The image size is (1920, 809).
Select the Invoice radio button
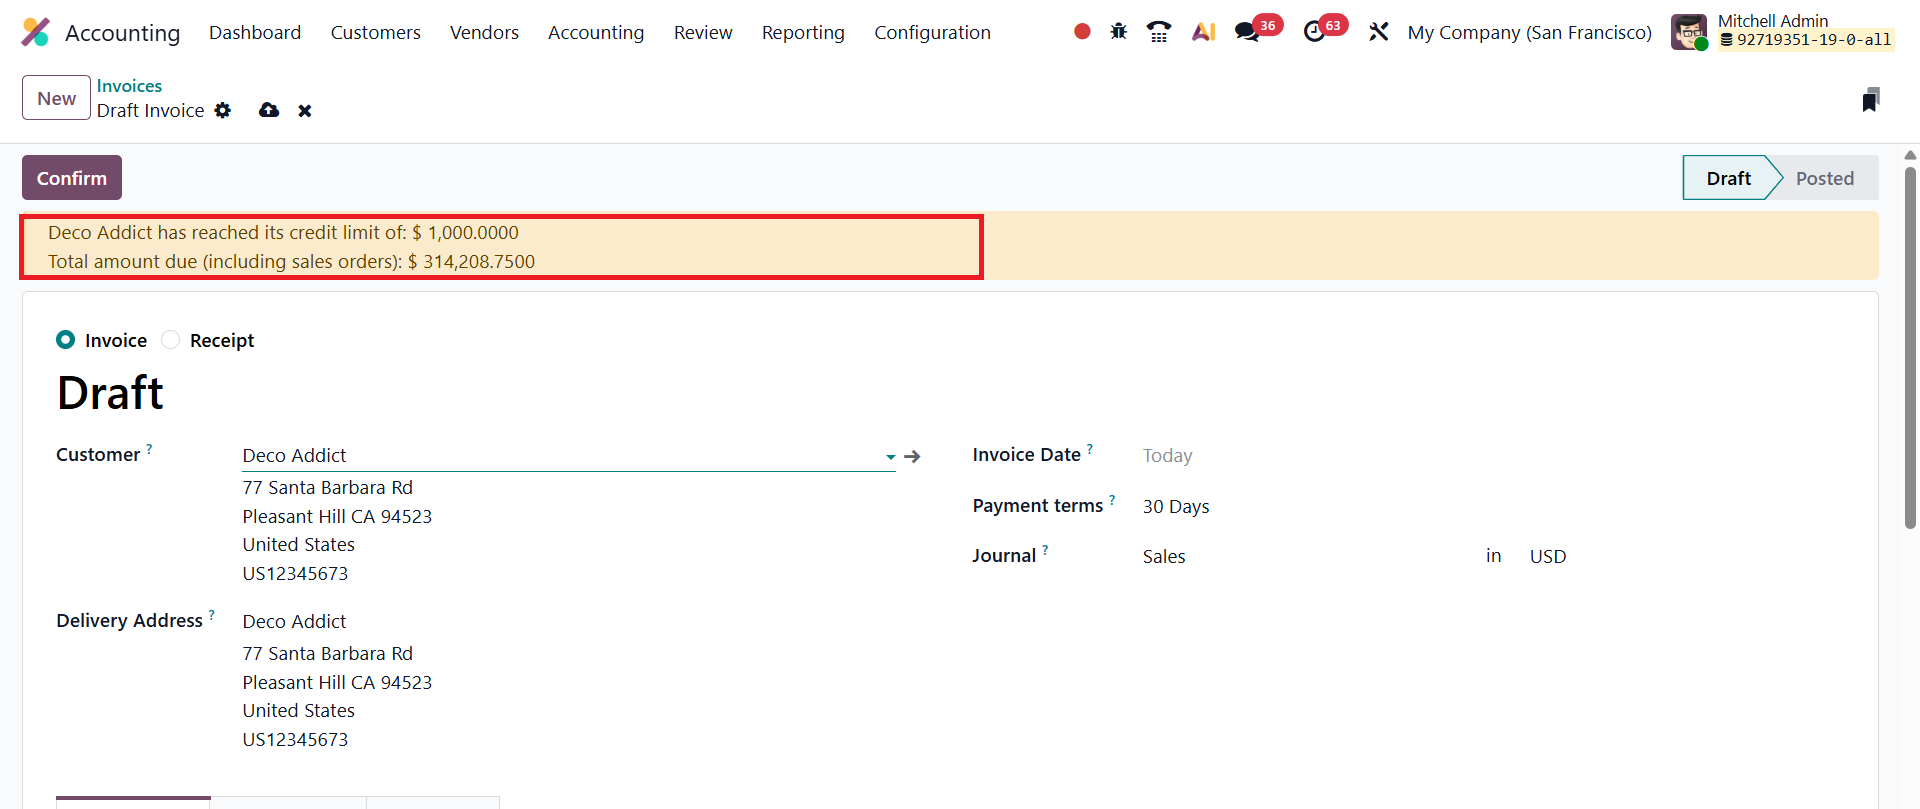[x=66, y=340]
